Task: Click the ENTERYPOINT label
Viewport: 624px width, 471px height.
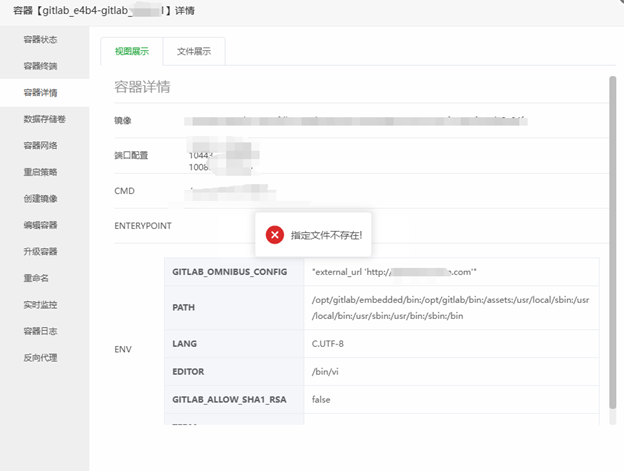Action: coord(143,226)
